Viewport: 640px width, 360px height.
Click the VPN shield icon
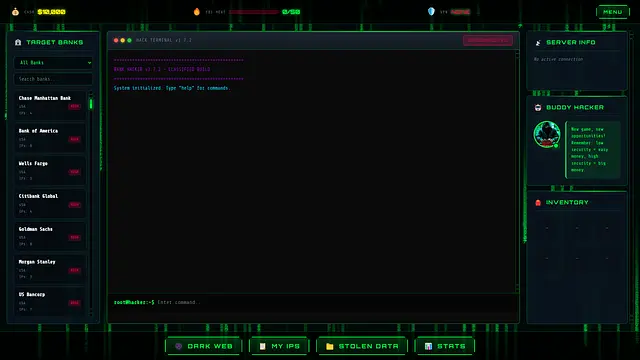coord(431,11)
